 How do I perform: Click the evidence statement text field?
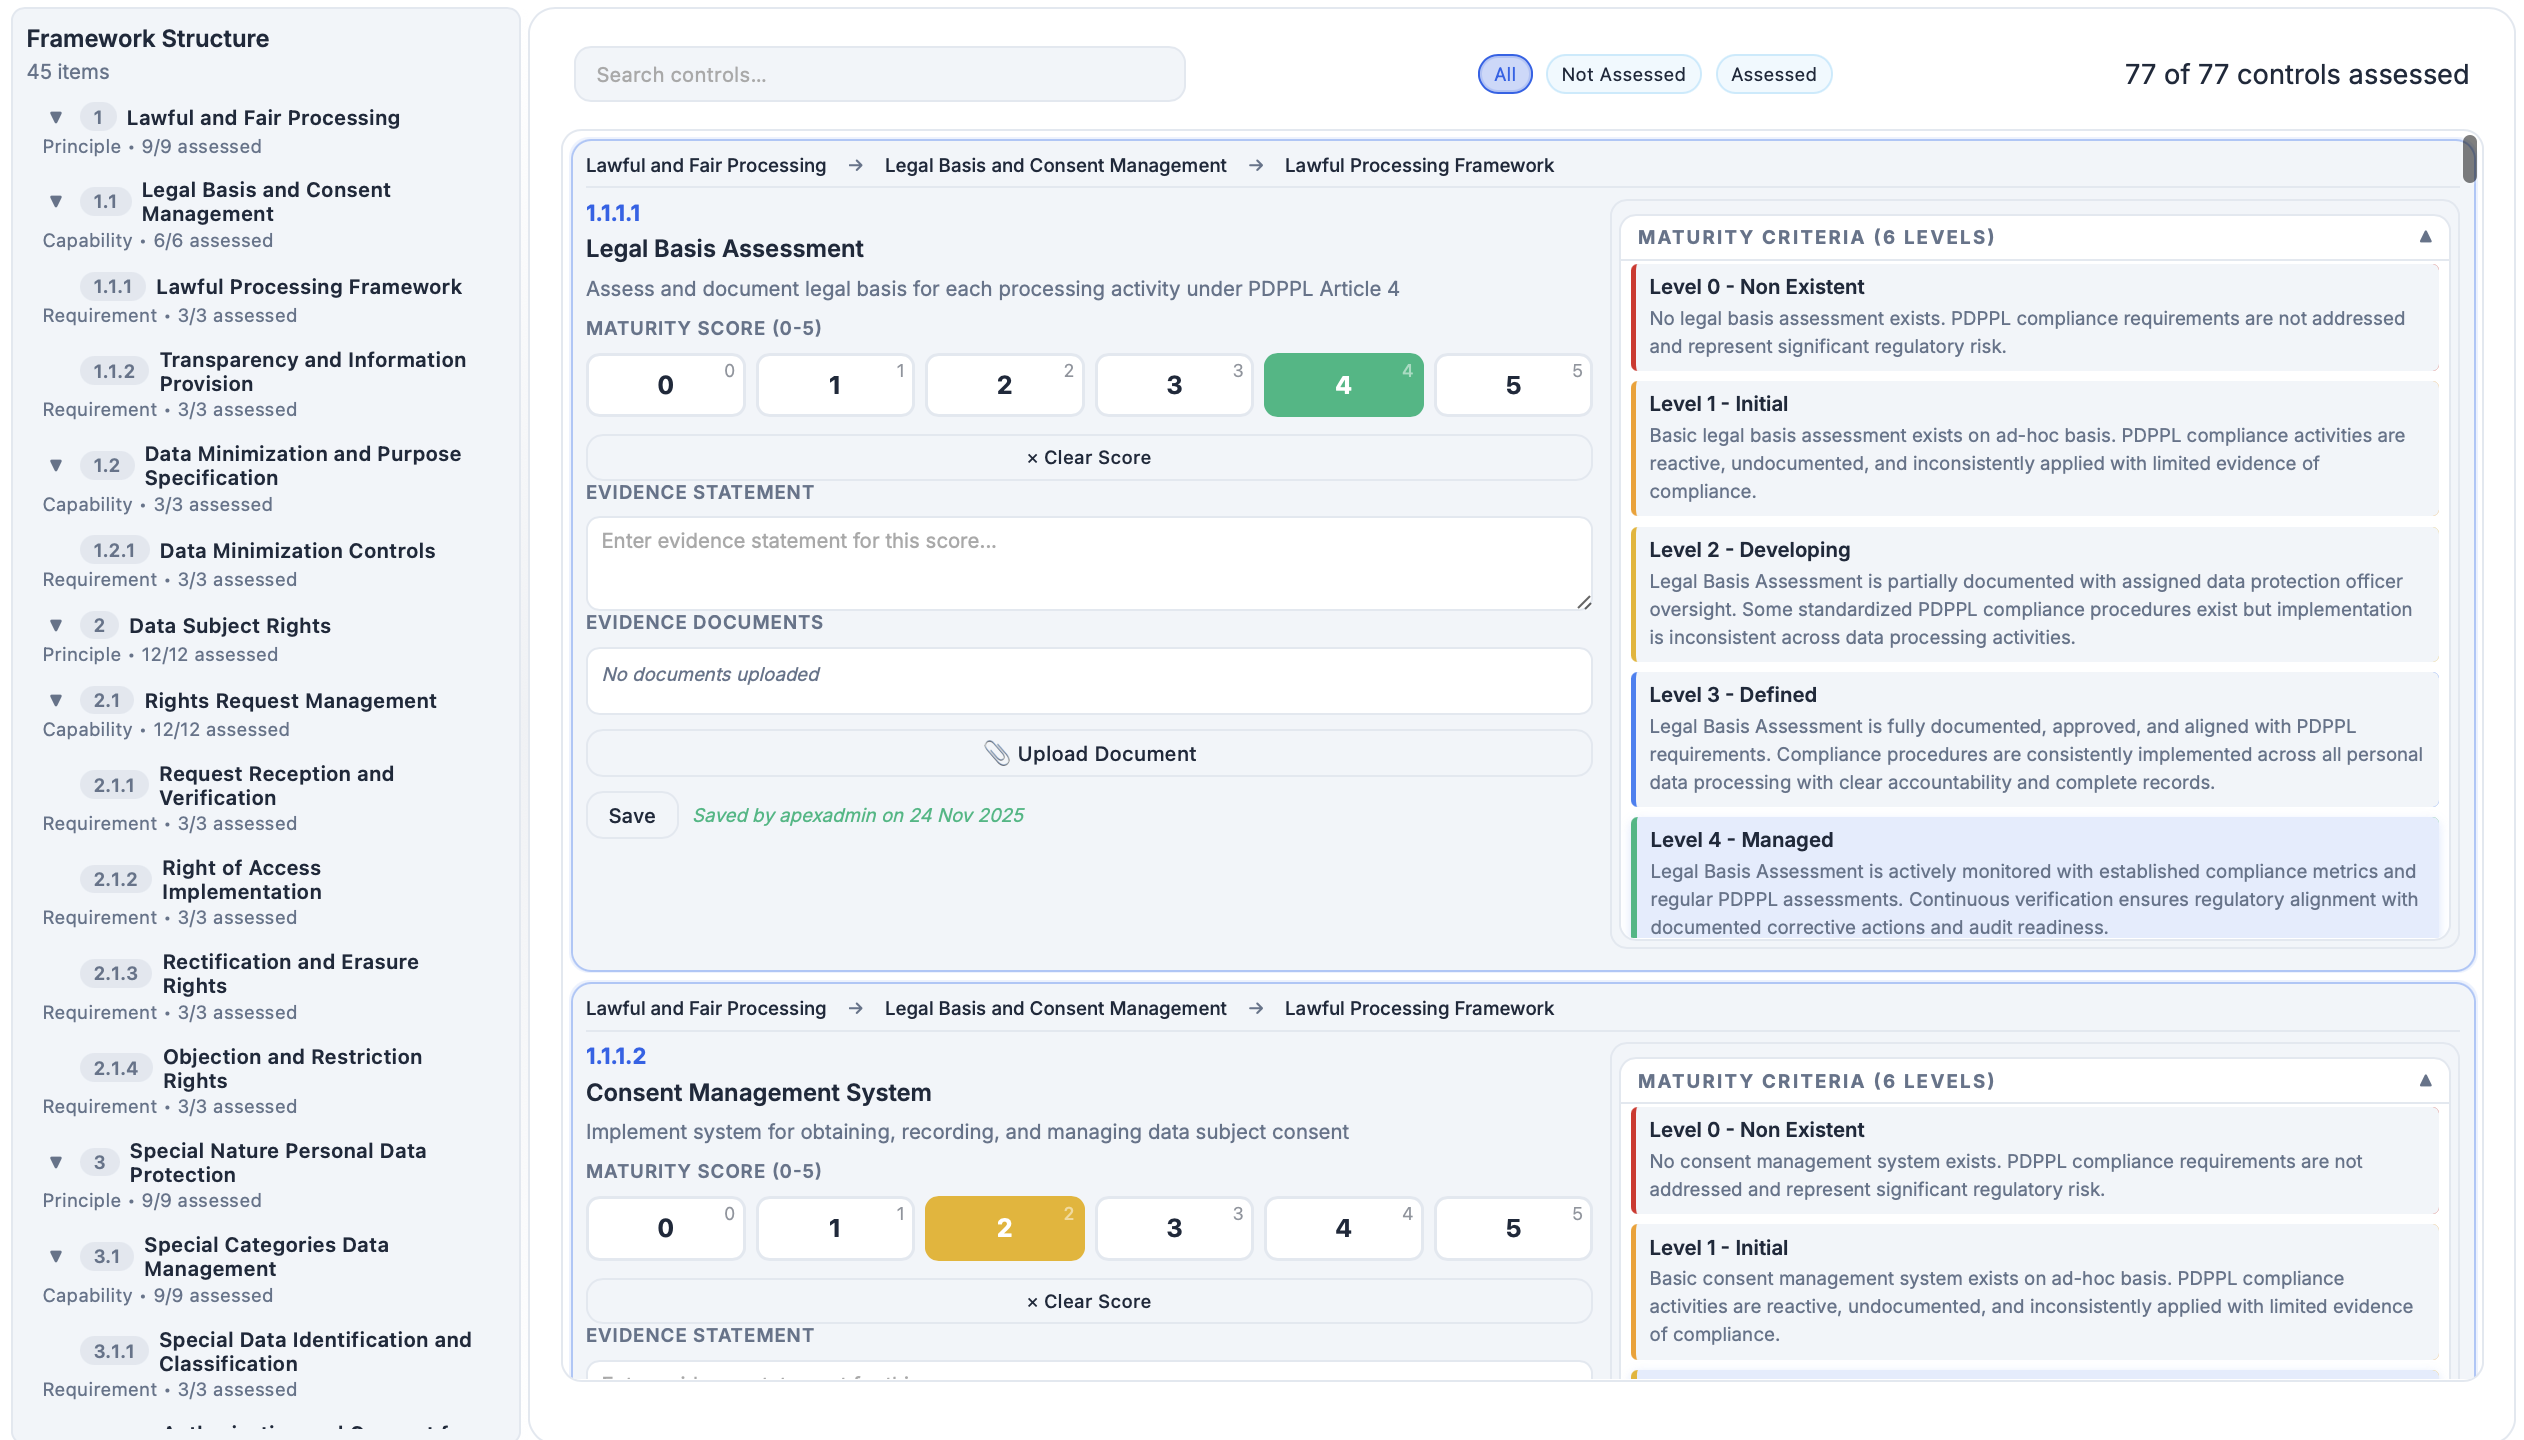click(1087, 563)
